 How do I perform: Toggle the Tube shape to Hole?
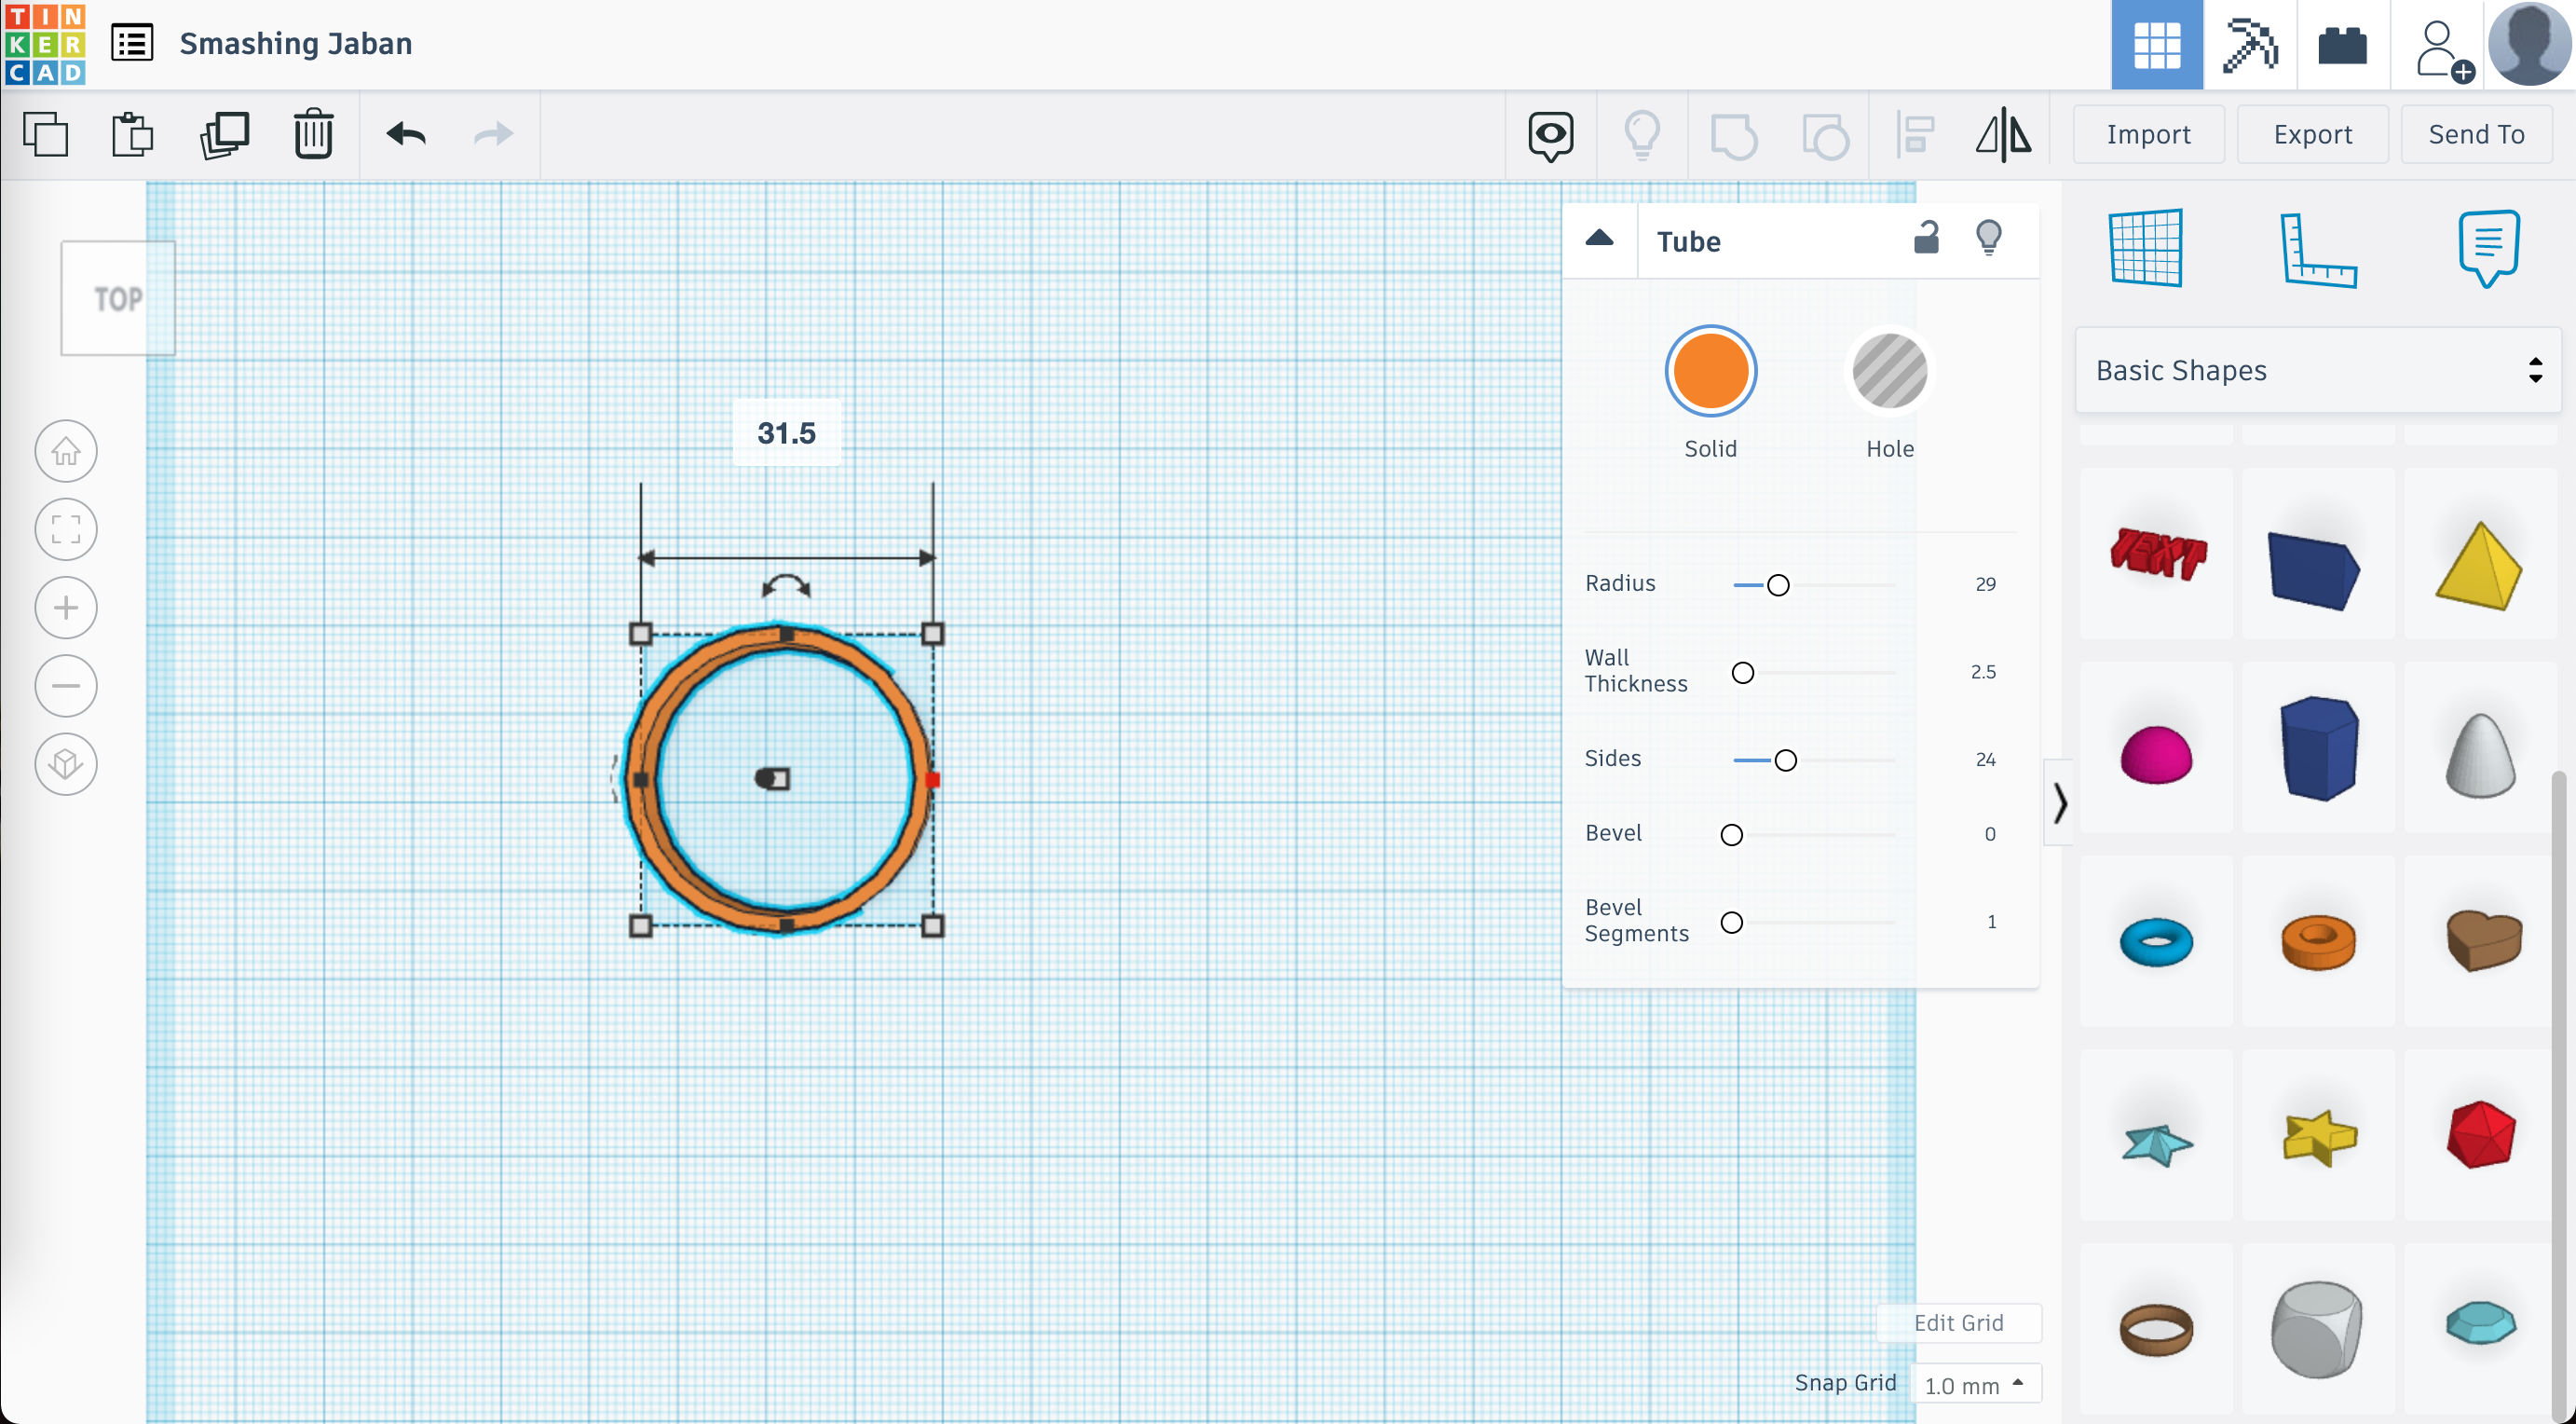1889,370
